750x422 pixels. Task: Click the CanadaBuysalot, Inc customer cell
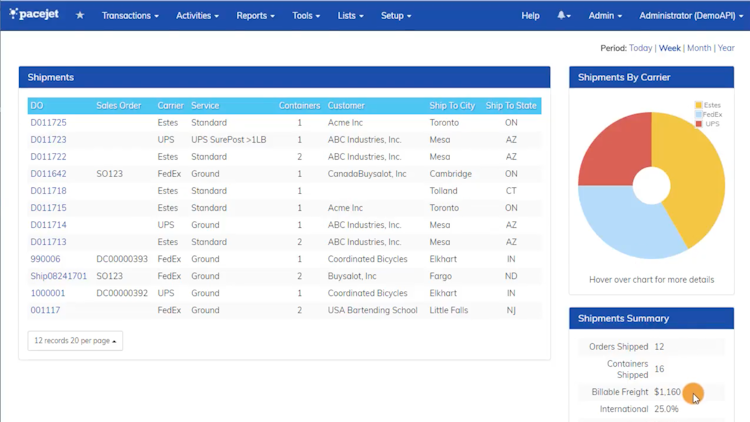[367, 174]
